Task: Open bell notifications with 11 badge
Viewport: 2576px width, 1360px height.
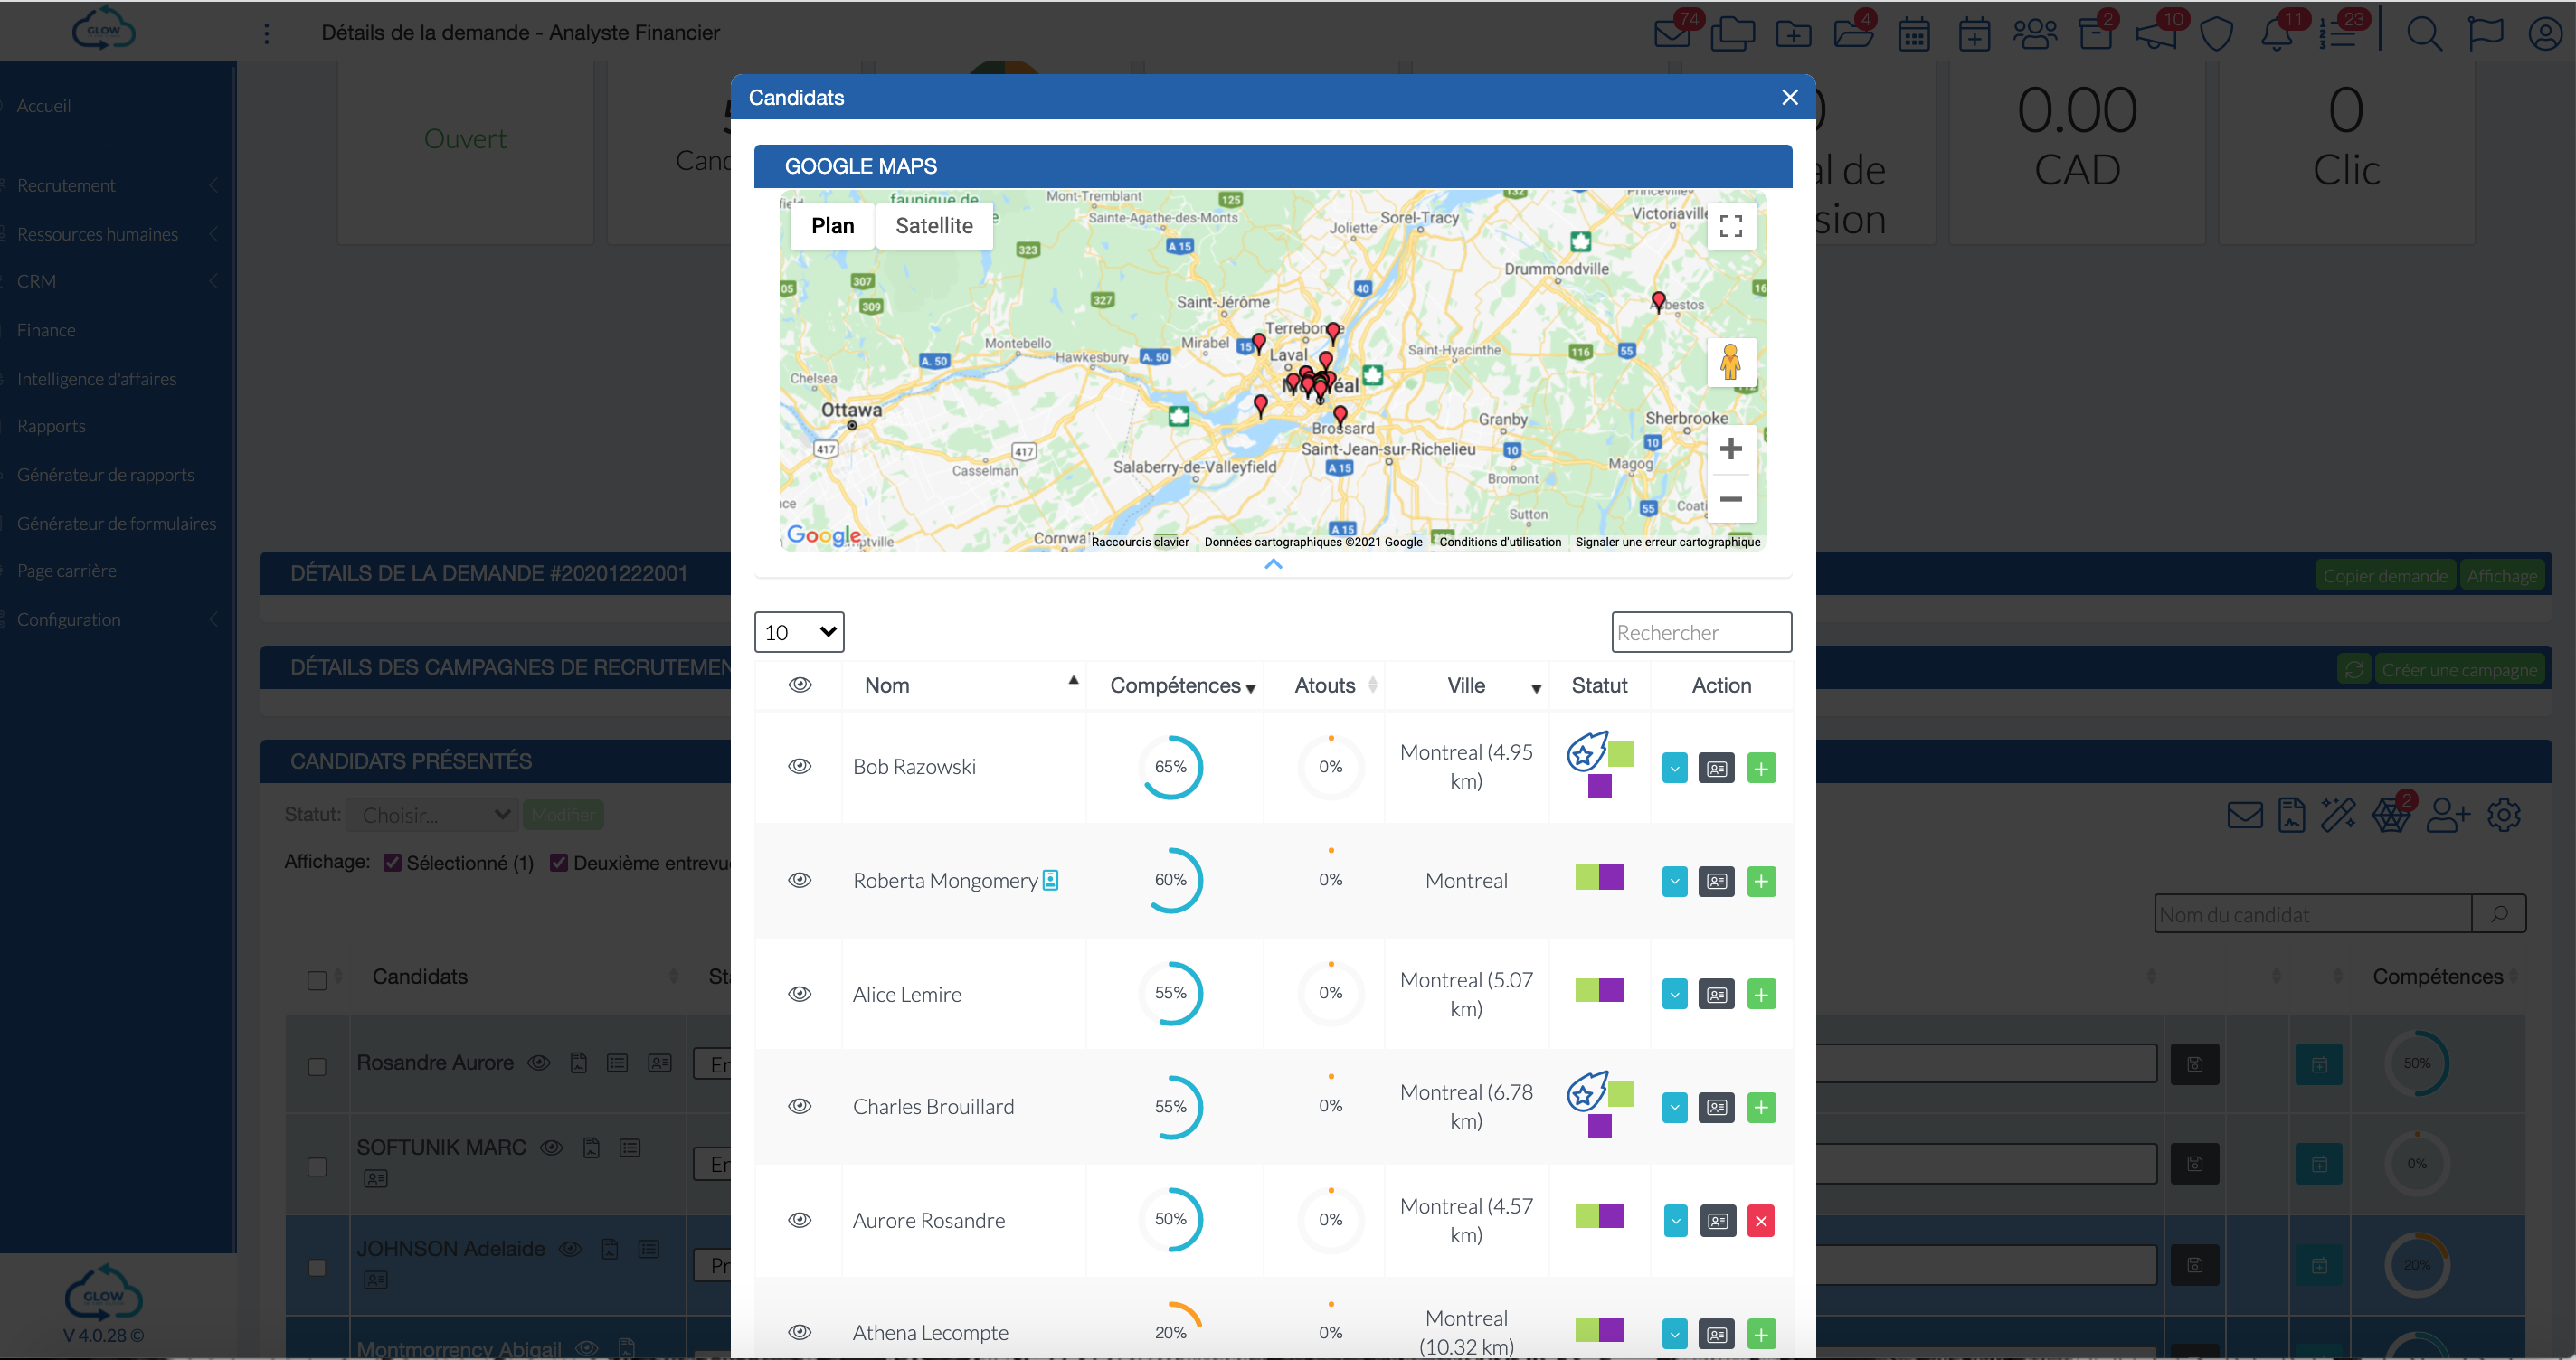Action: tap(2277, 34)
